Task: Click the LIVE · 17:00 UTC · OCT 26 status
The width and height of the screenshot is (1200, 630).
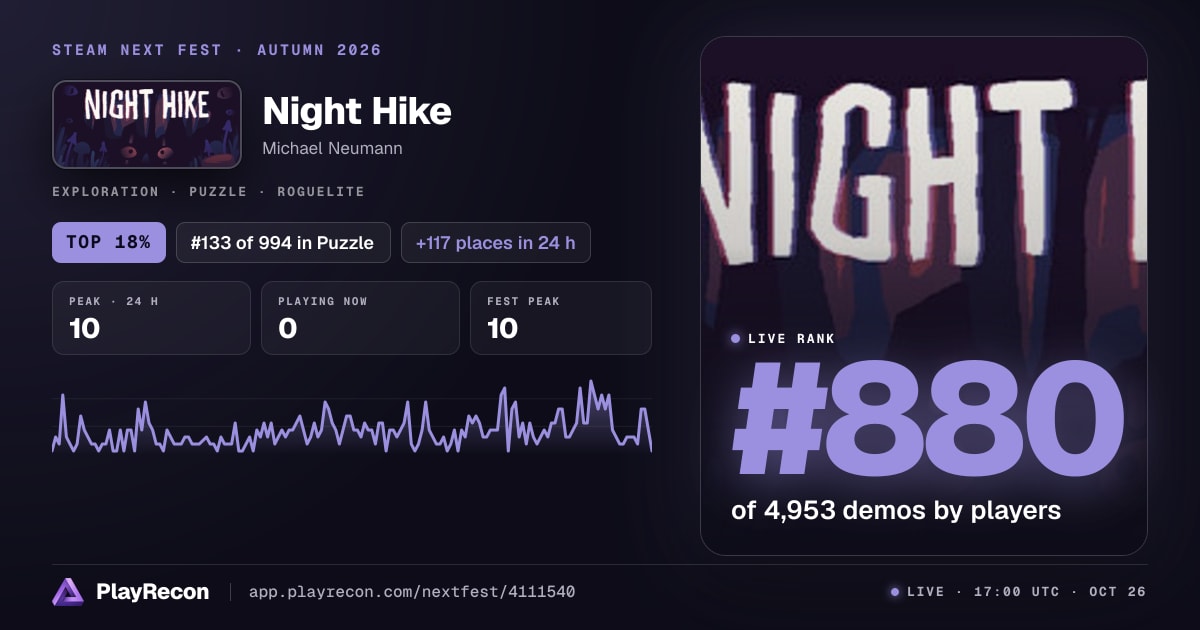Action: (1018, 592)
